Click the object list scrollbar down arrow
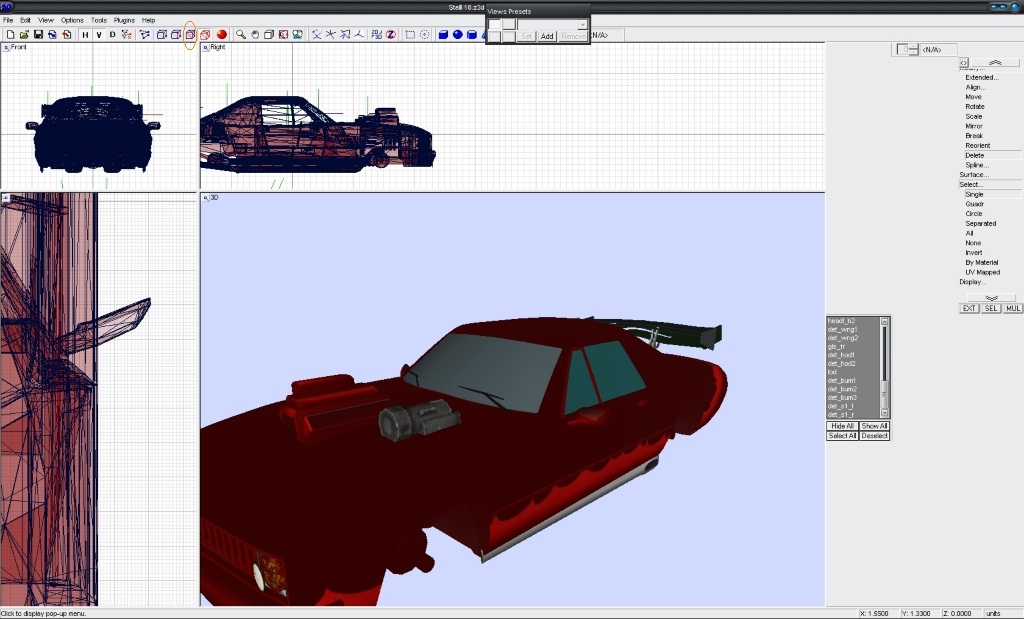This screenshot has height=619, width=1024. click(884, 414)
